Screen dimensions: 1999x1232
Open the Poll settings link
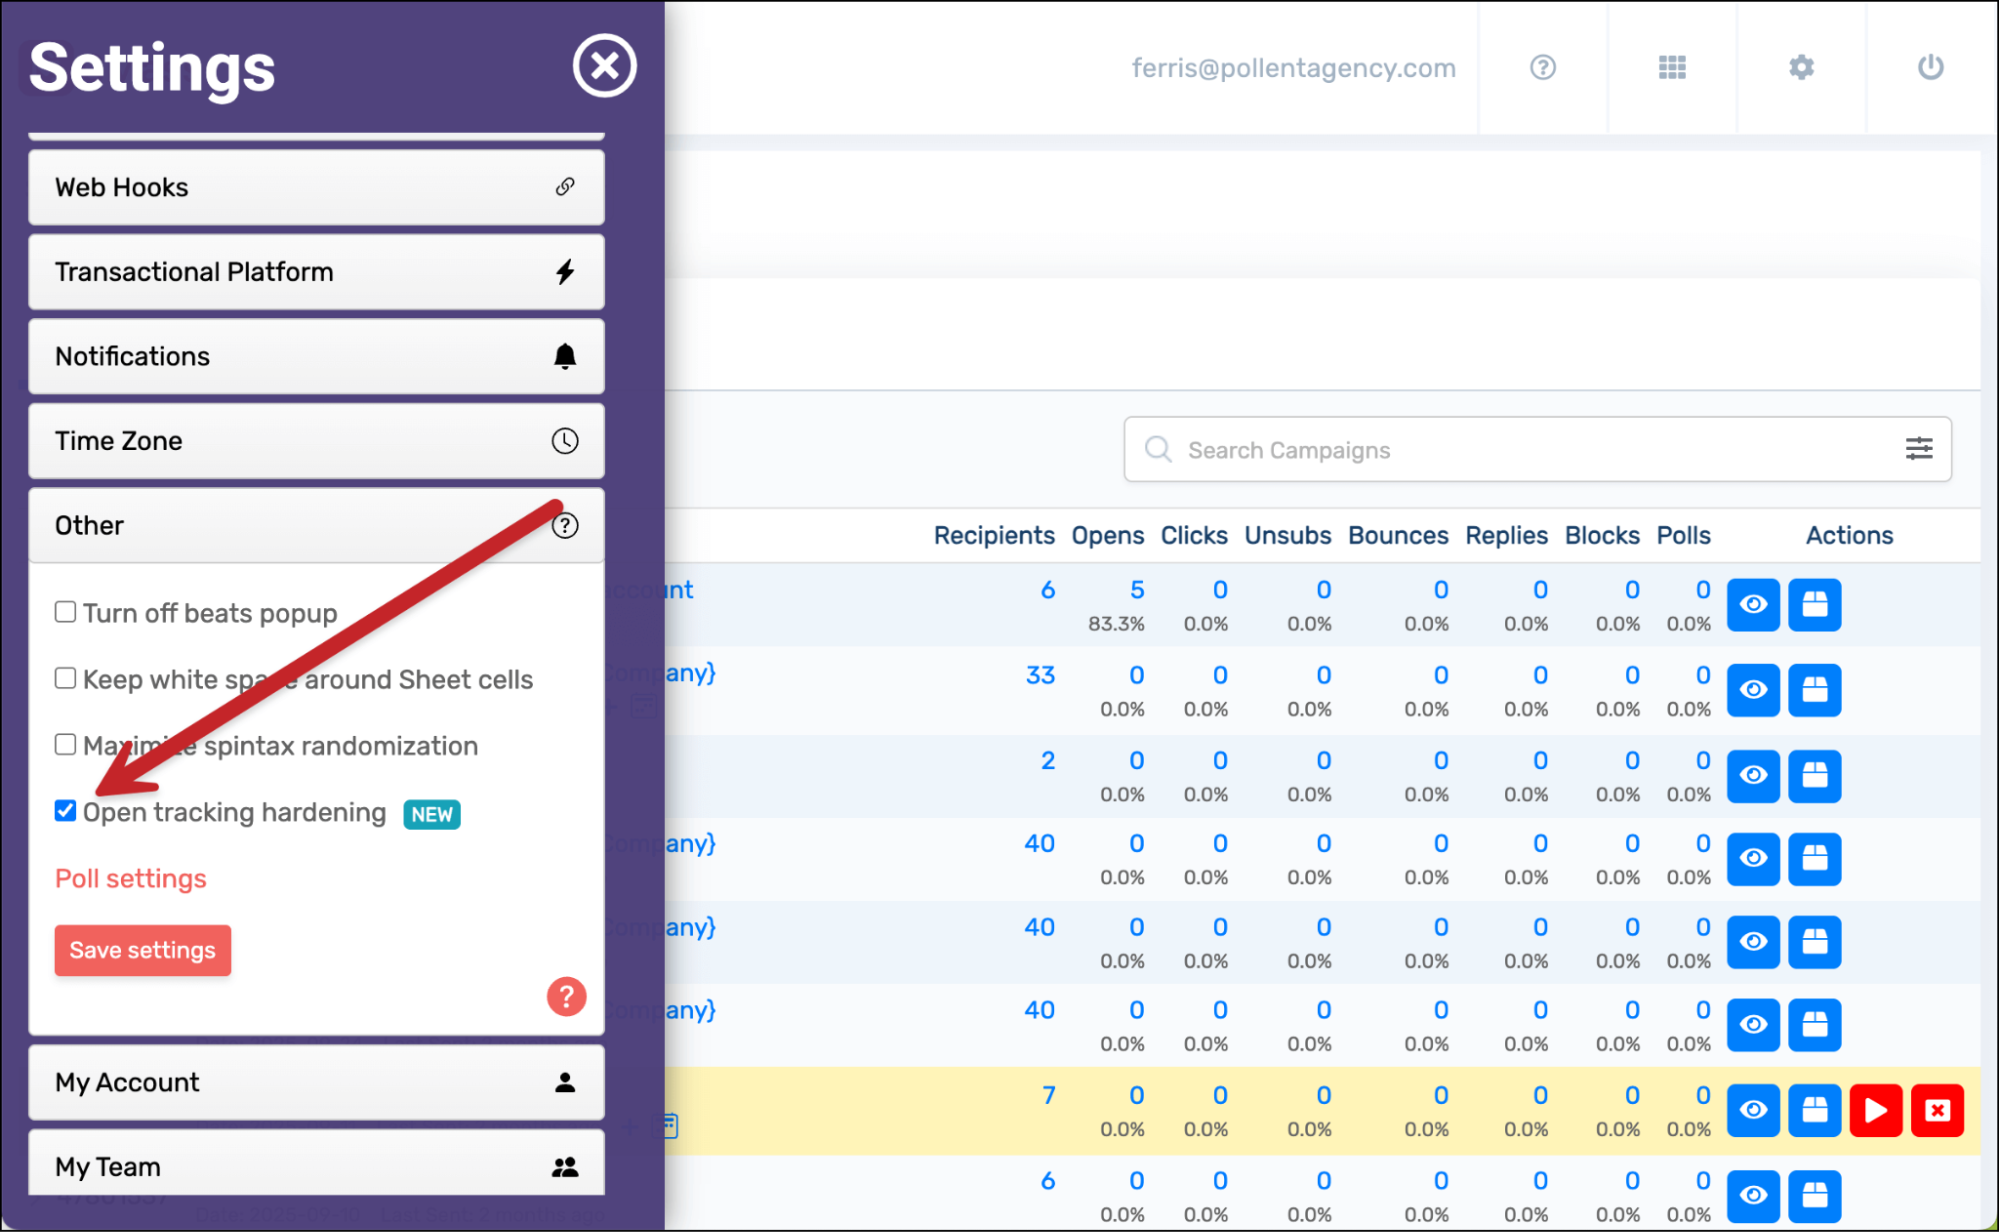point(131,878)
